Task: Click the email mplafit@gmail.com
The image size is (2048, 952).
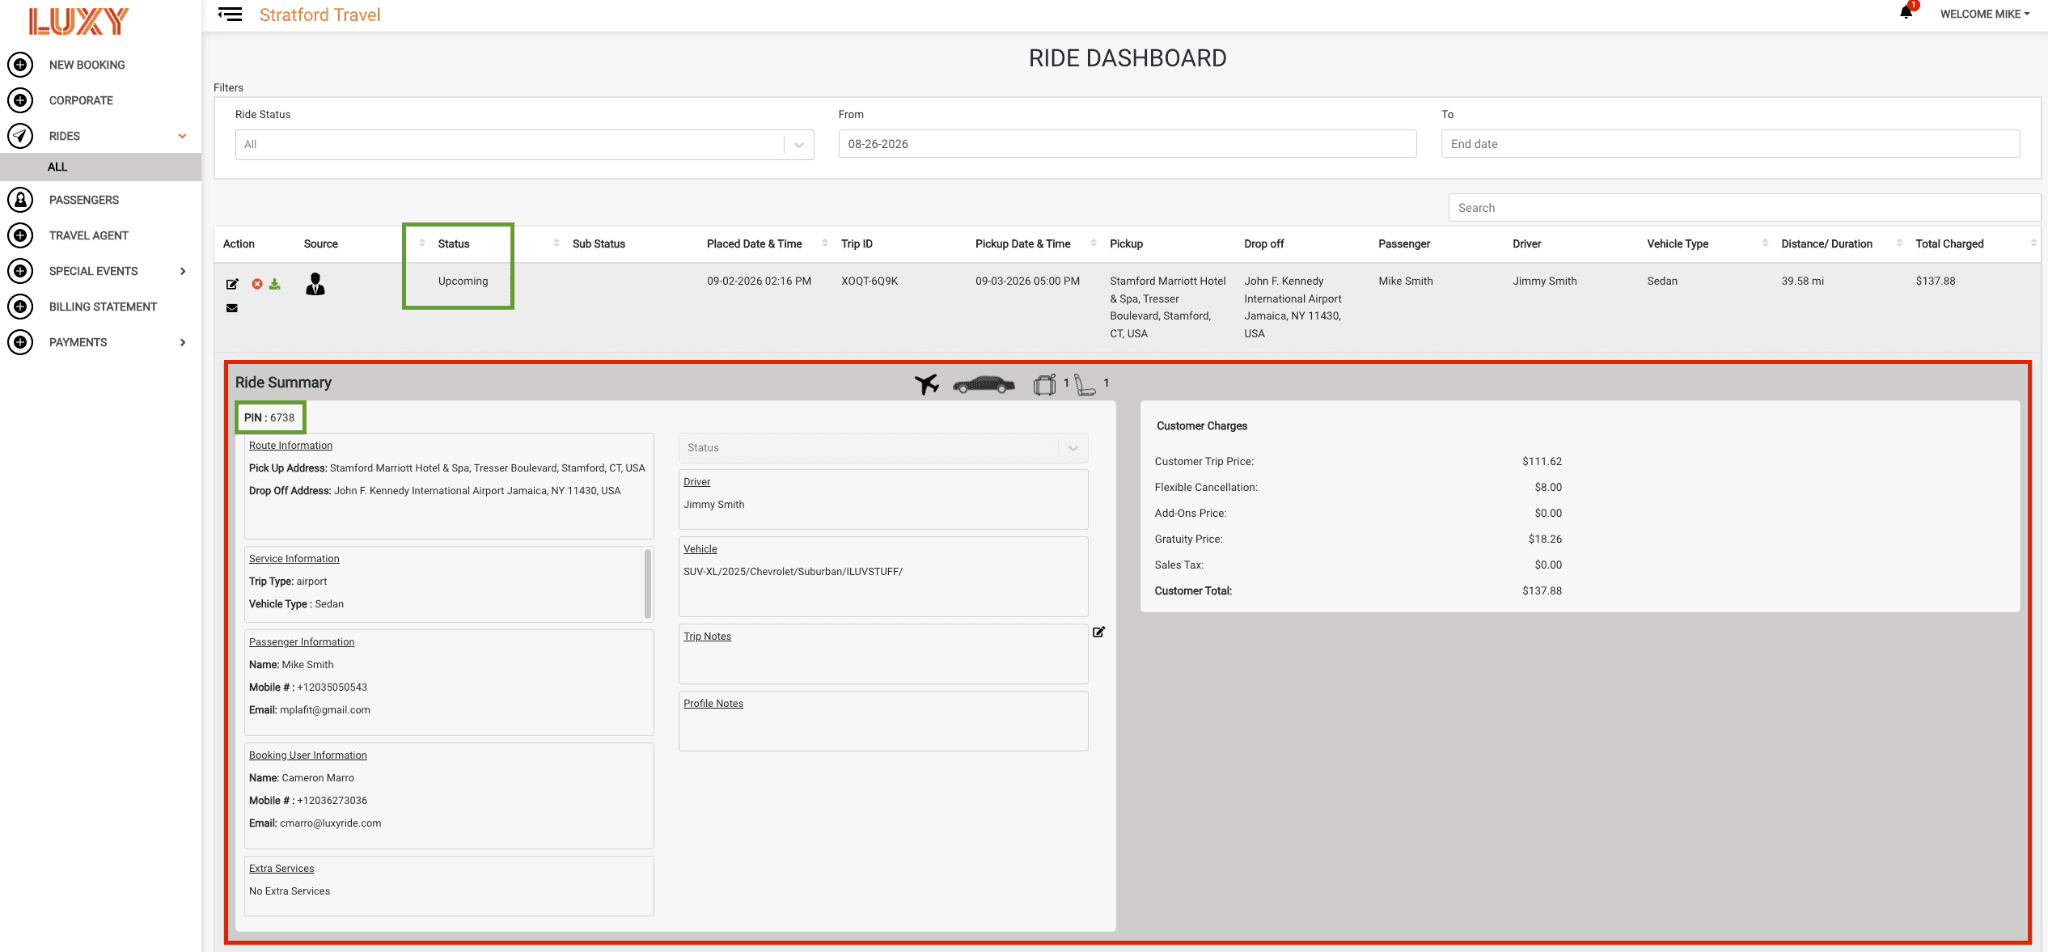Action: pos(325,710)
